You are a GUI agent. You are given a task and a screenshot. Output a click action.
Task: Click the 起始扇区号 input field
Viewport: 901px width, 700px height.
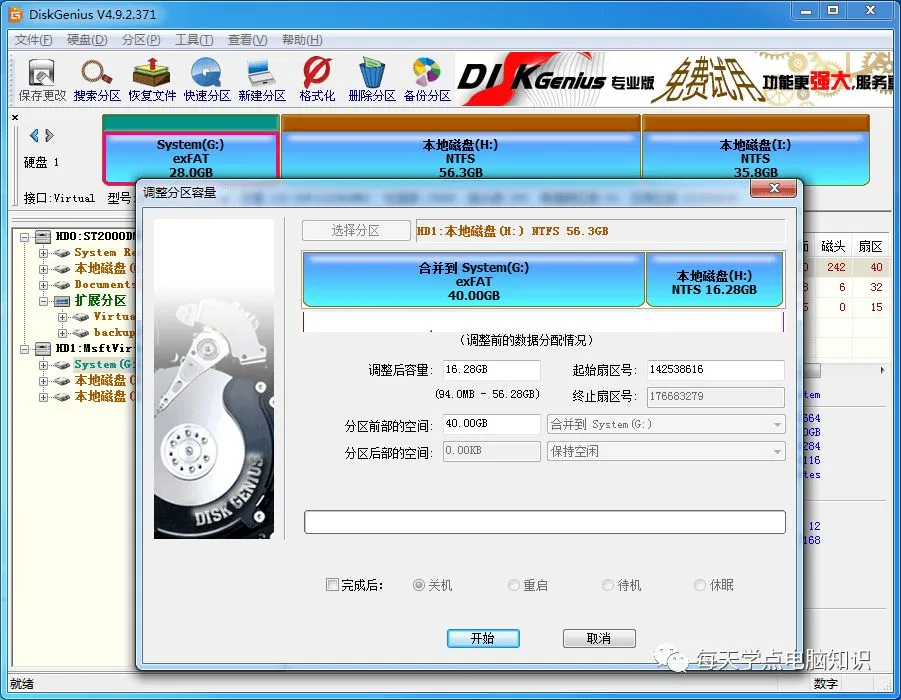[715, 370]
